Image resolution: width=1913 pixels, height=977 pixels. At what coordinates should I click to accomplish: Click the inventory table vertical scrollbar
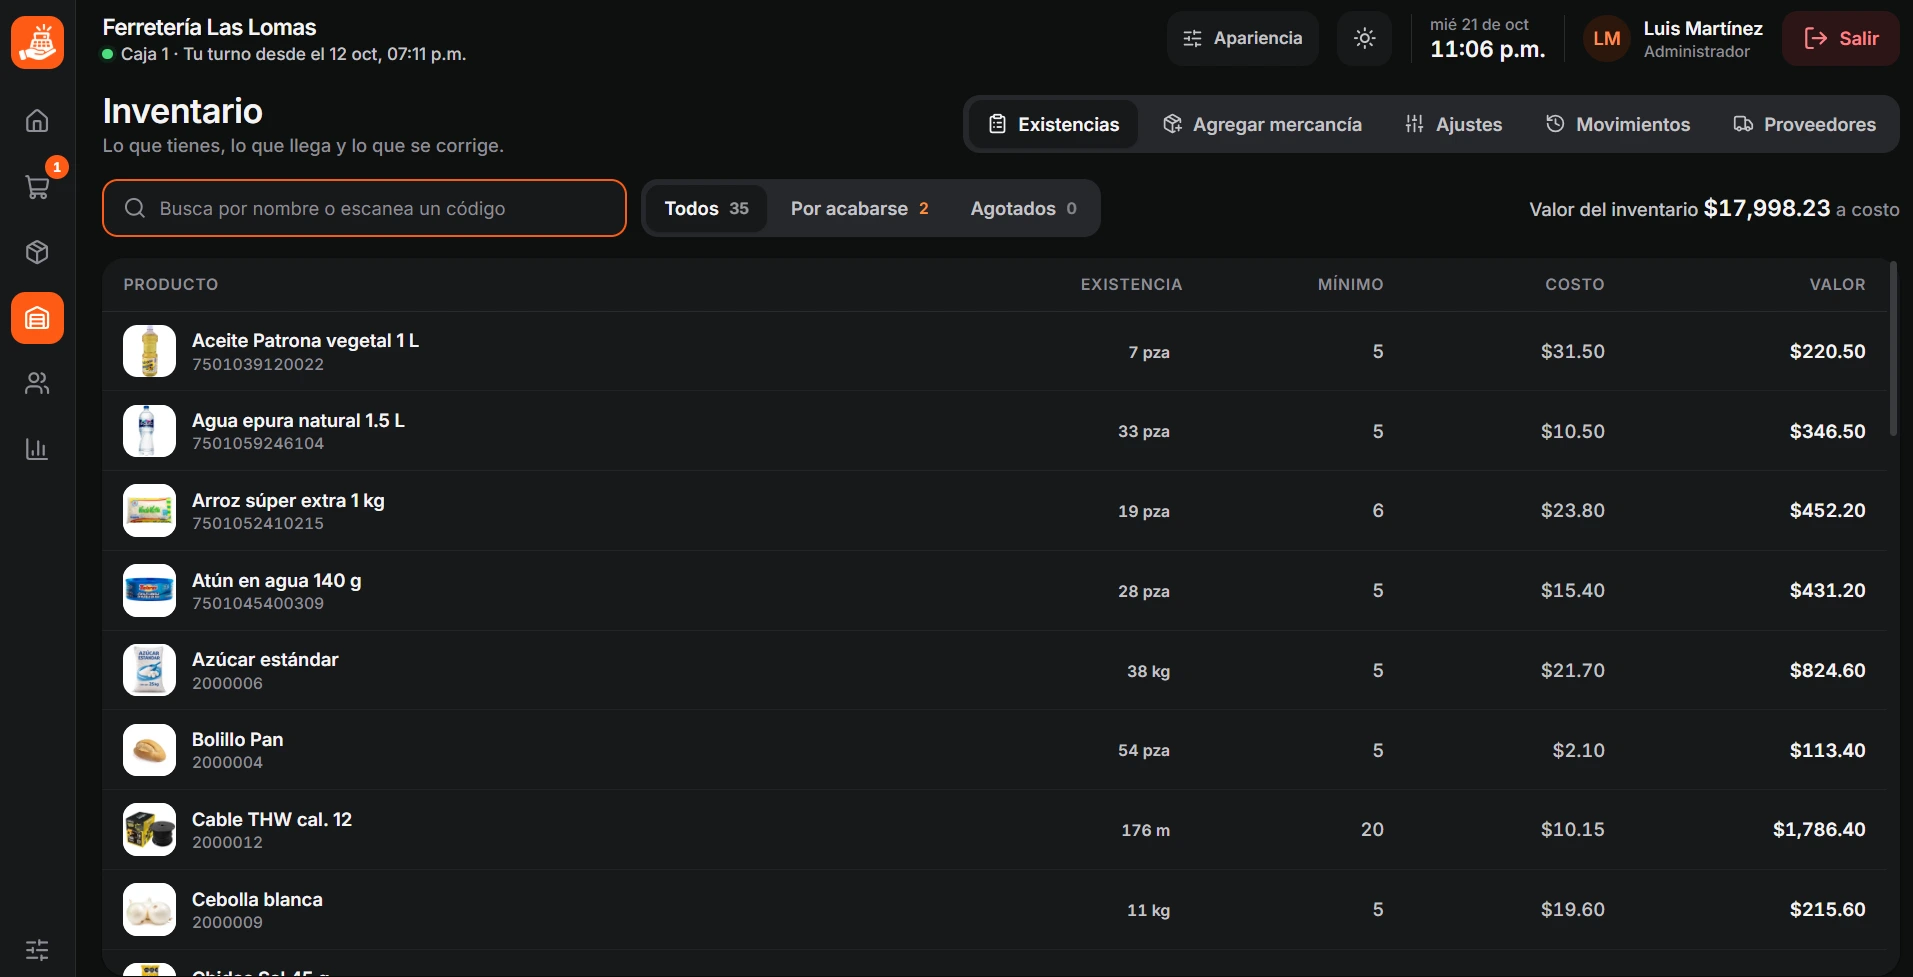click(x=1893, y=349)
